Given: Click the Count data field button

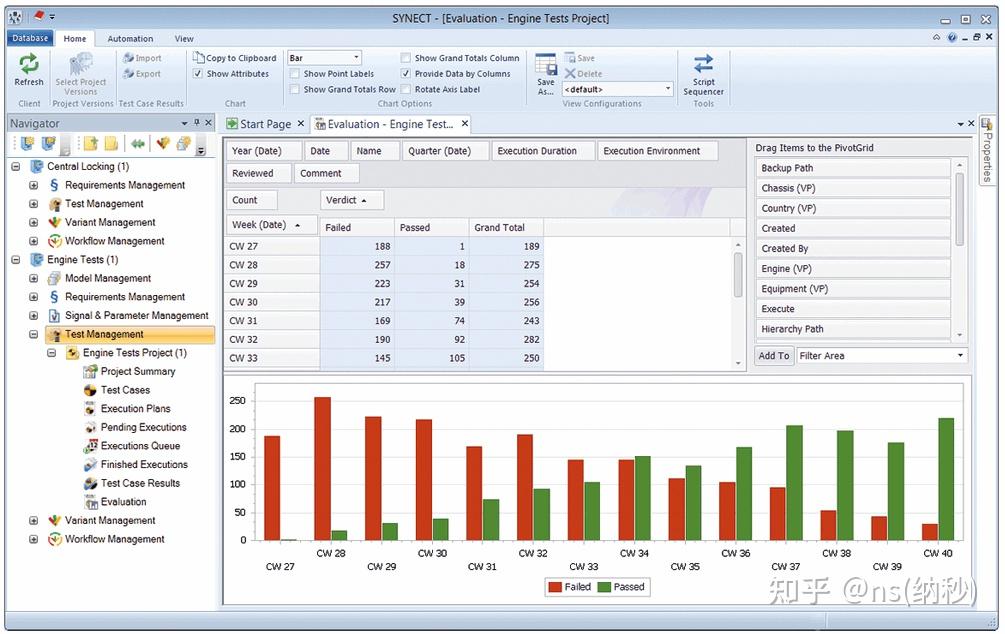Looking at the screenshot, I should click(251, 200).
